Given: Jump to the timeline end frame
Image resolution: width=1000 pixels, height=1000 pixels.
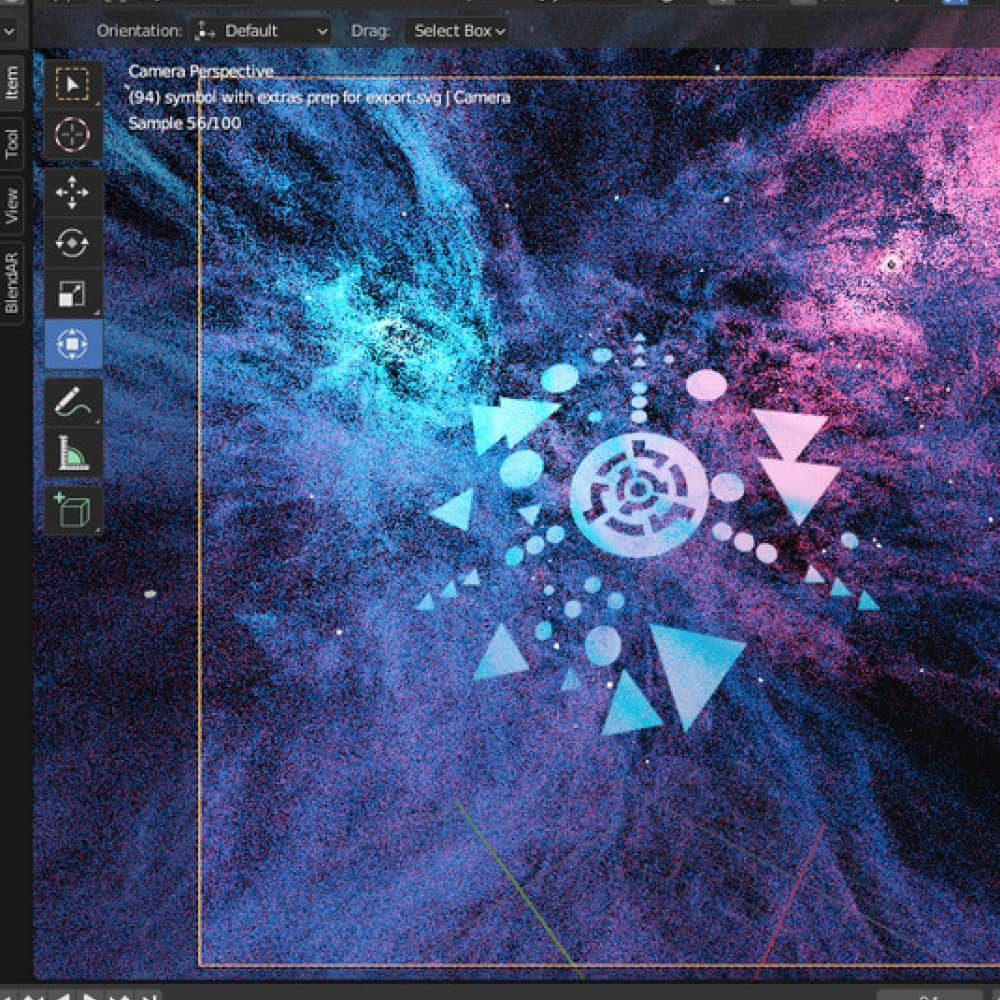Looking at the screenshot, I should tap(146, 996).
